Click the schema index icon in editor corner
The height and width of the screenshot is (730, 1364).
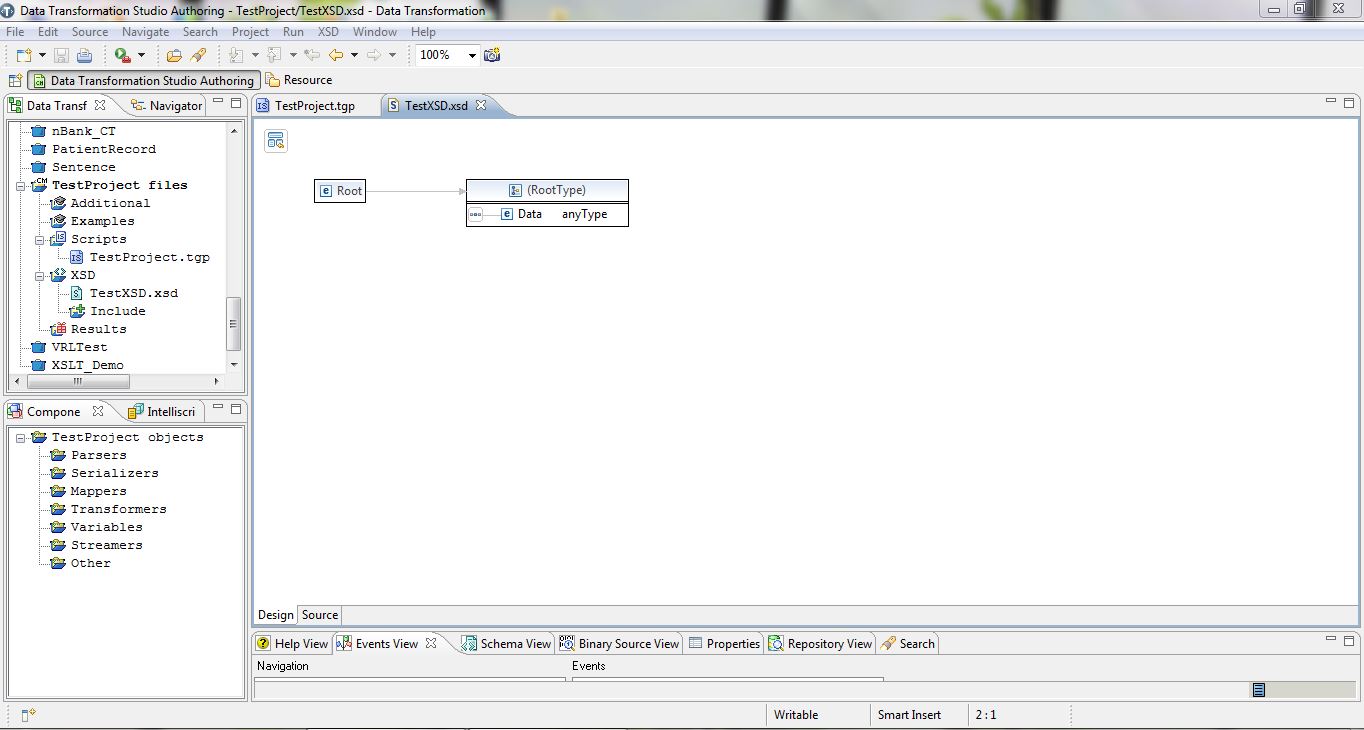tap(276, 141)
